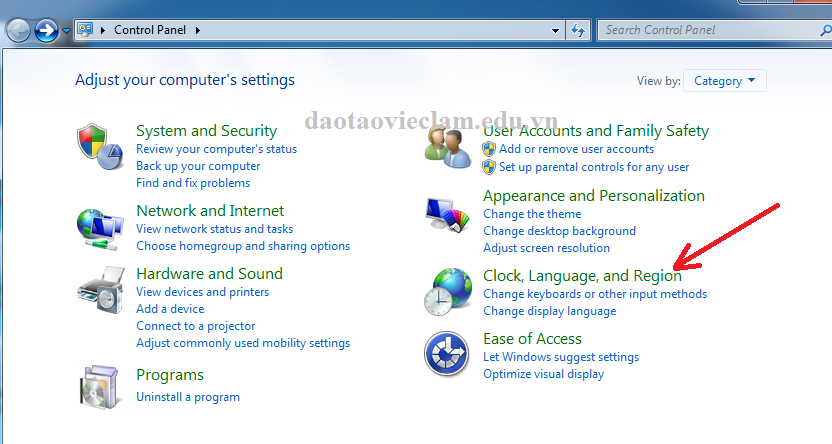Viewport: 832px width, 444px height.
Task: Click the Hardware and Sound printer icon
Action: click(101, 291)
